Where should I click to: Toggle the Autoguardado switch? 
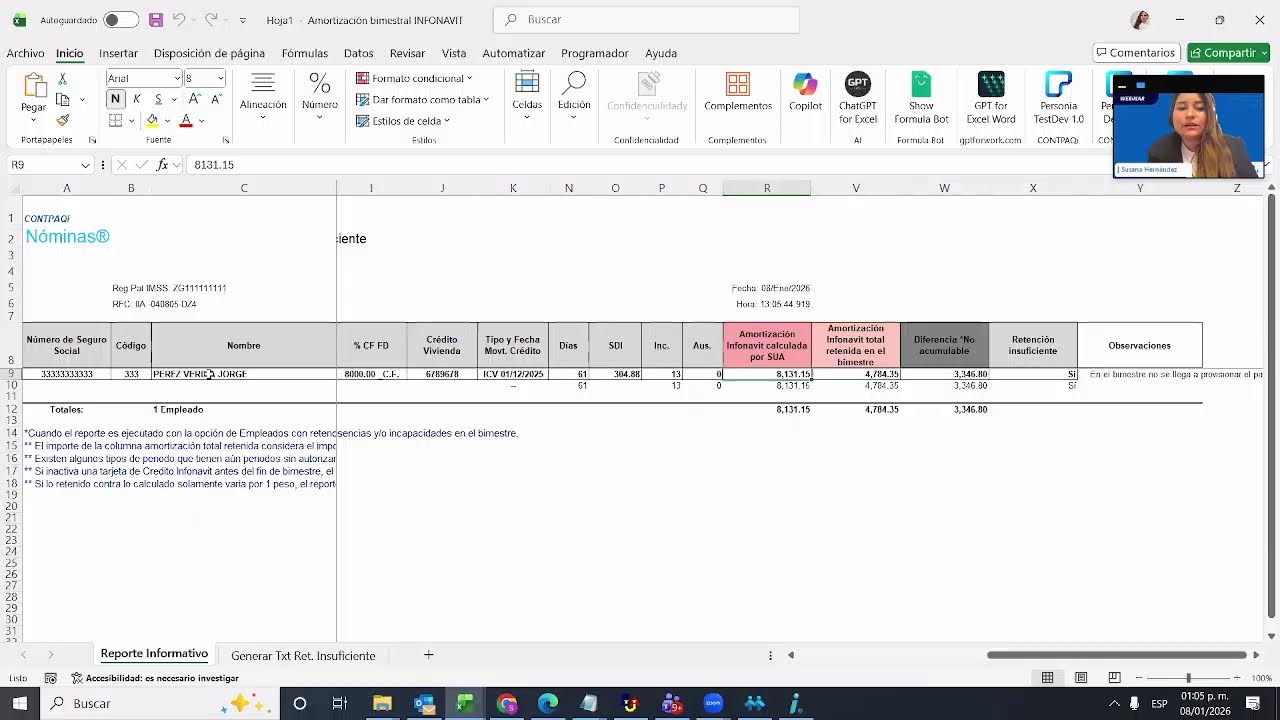coord(121,20)
